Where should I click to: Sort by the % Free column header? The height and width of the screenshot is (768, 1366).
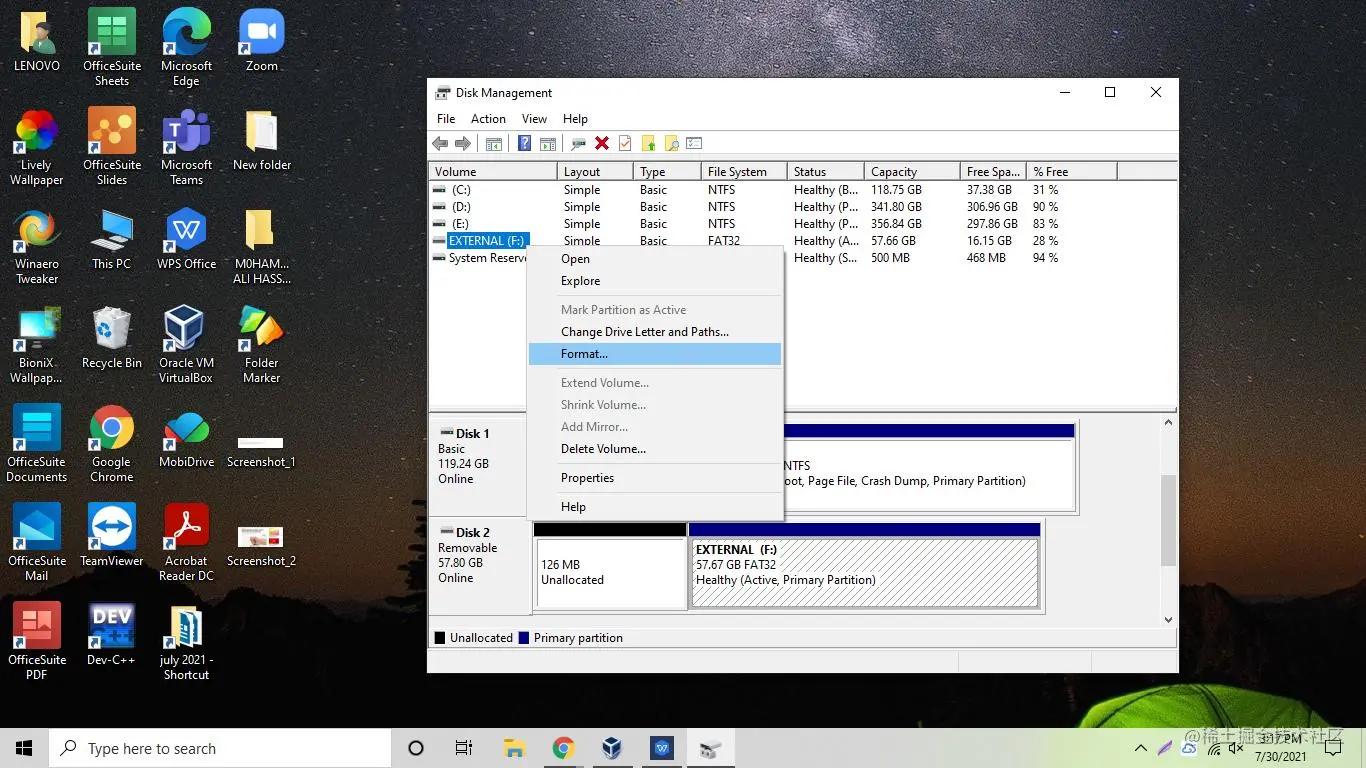coord(1073,172)
